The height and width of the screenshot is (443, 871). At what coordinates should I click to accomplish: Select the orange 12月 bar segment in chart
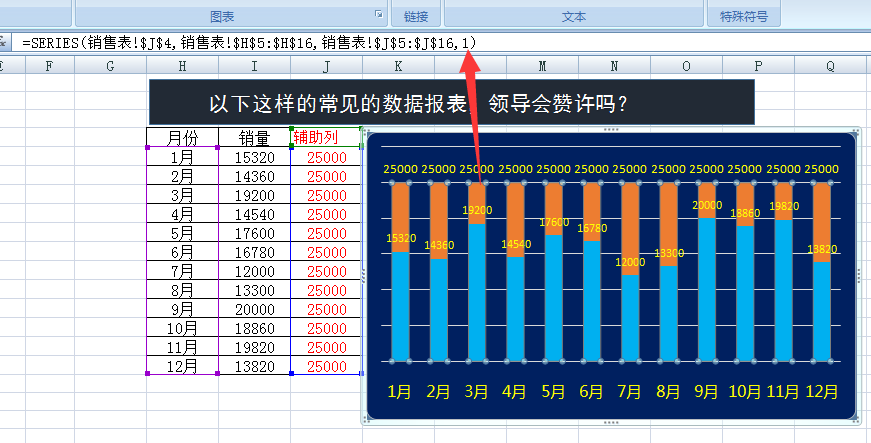click(x=822, y=222)
